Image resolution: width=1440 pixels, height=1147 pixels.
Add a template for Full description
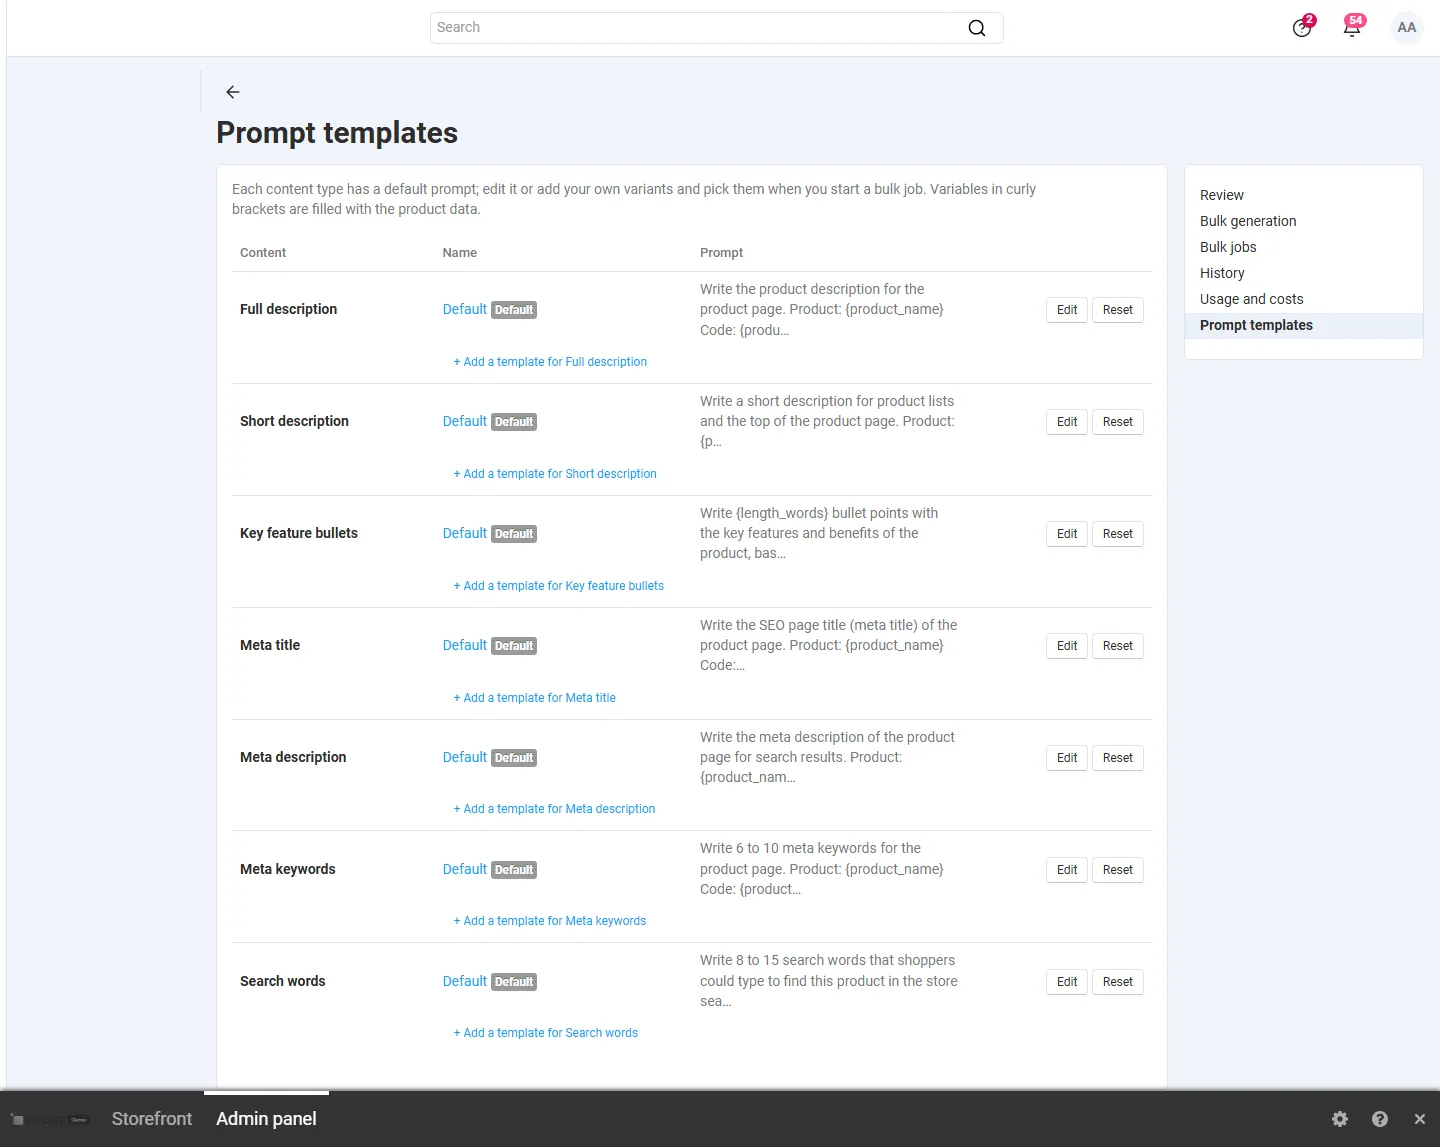click(550, 362)
